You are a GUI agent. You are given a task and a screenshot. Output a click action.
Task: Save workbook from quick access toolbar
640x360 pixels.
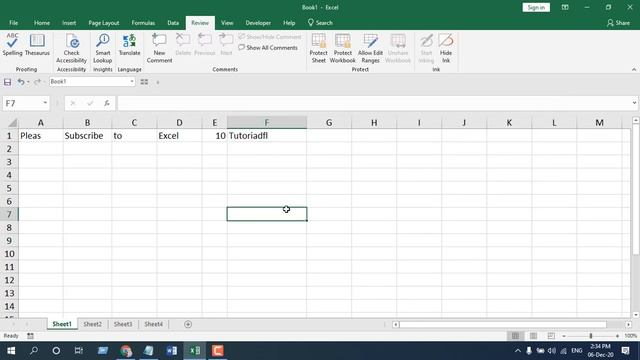7,82
